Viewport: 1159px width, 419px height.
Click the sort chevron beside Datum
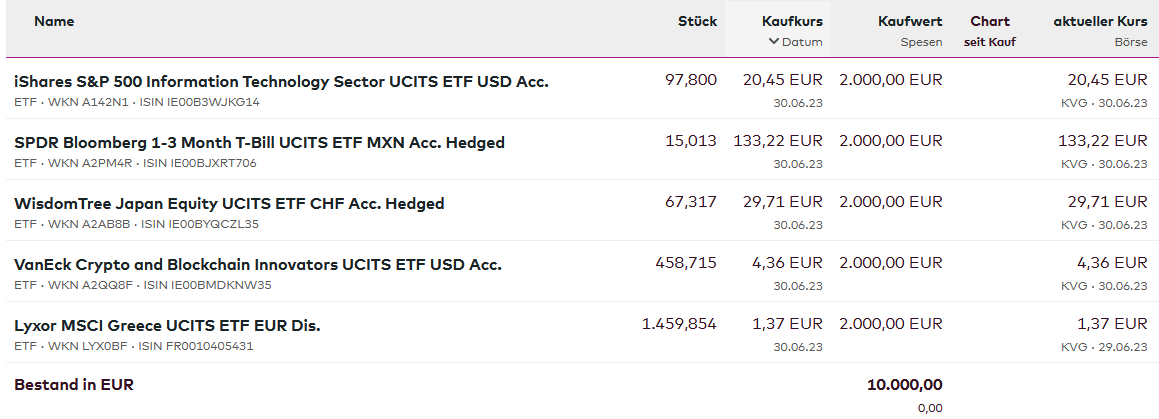pos(773,42)
